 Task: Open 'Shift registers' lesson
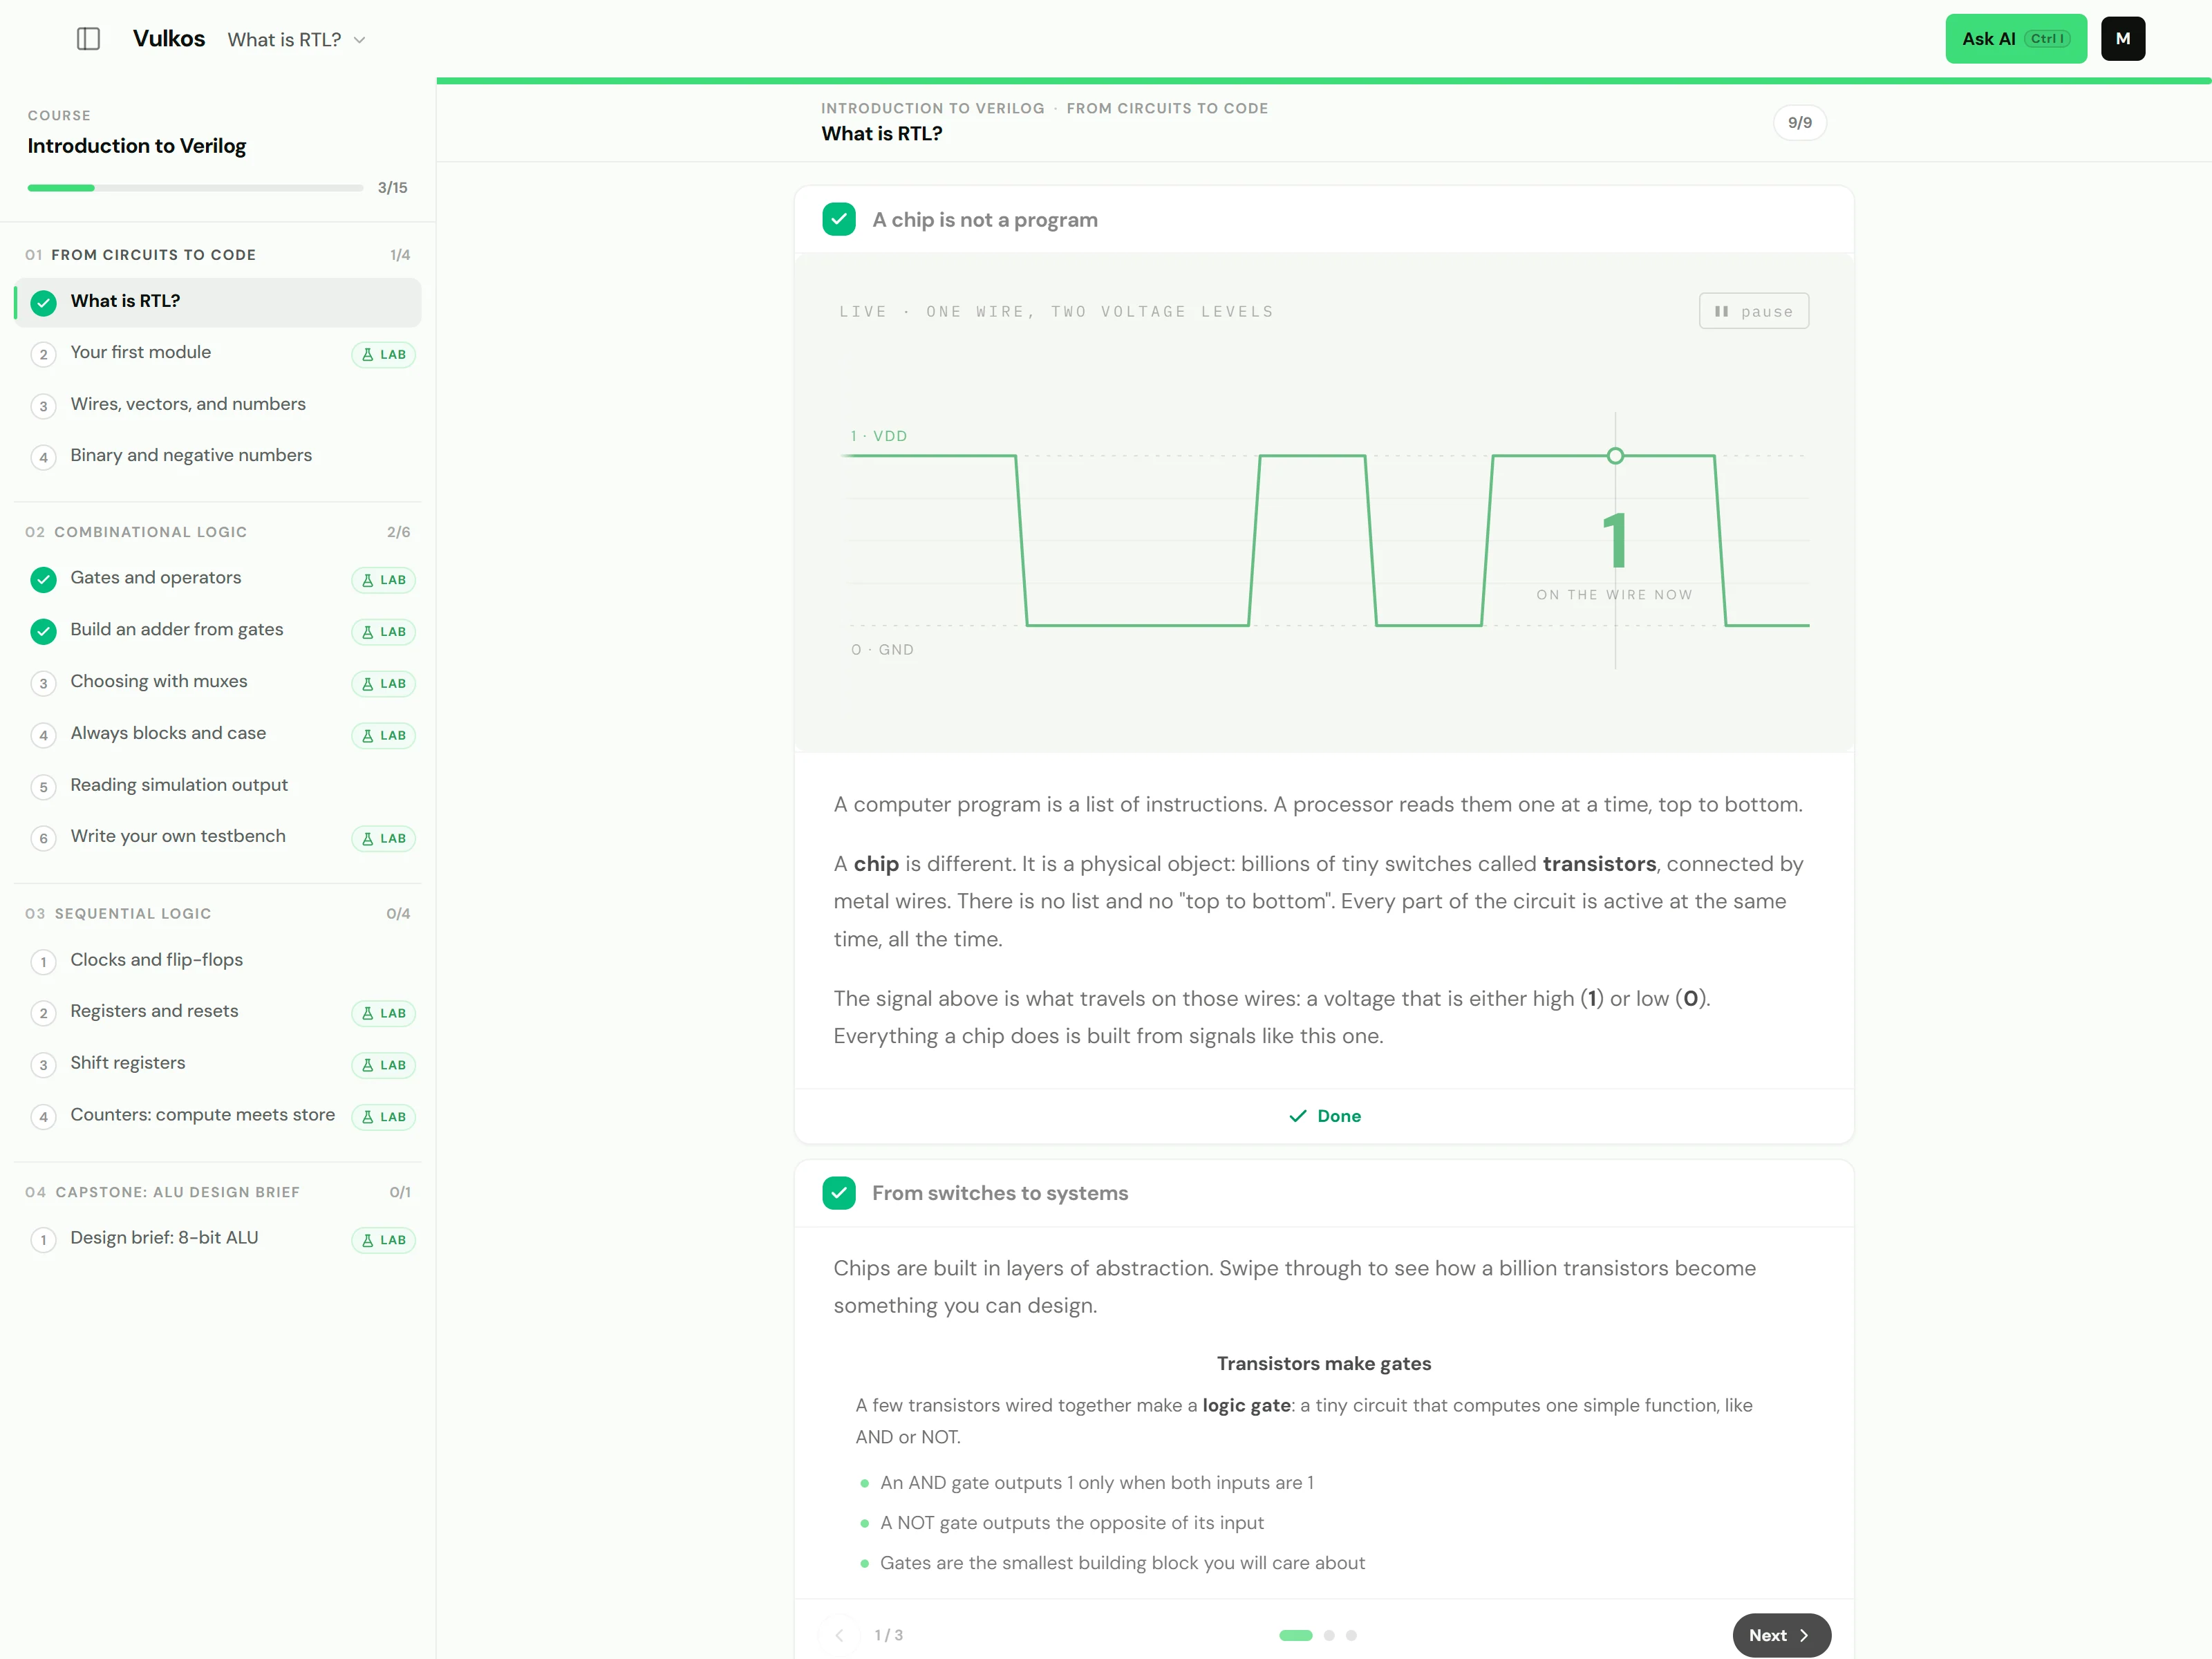point(218,1064)
